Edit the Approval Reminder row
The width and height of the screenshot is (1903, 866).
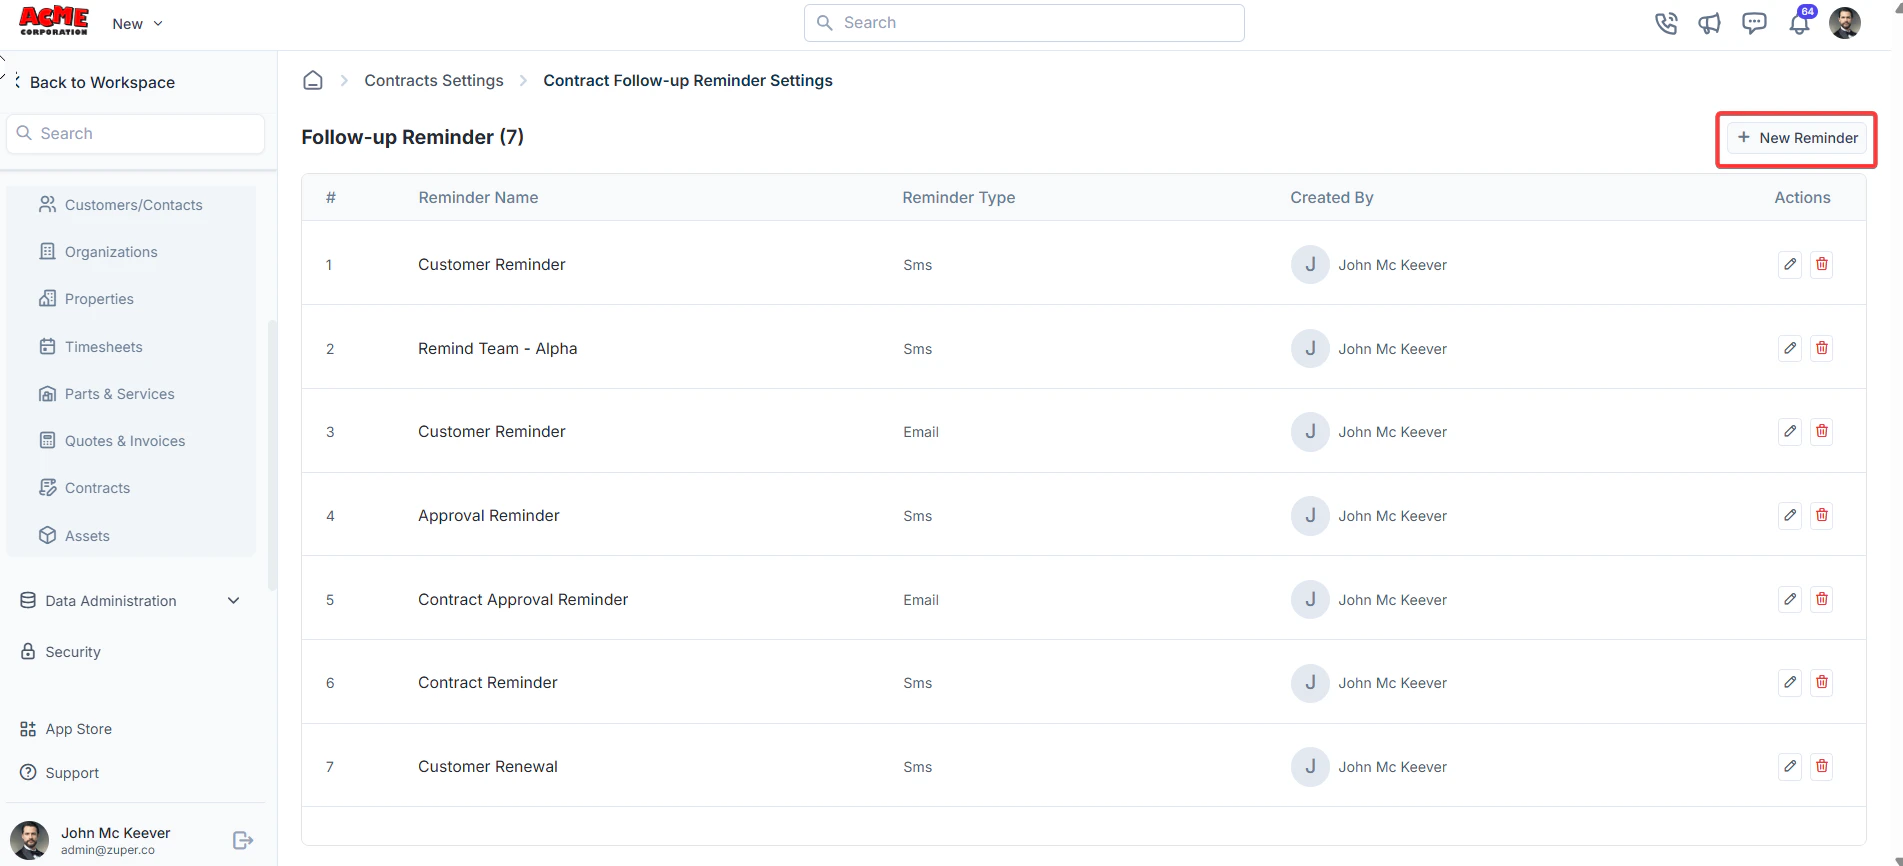click(1790, 515)
